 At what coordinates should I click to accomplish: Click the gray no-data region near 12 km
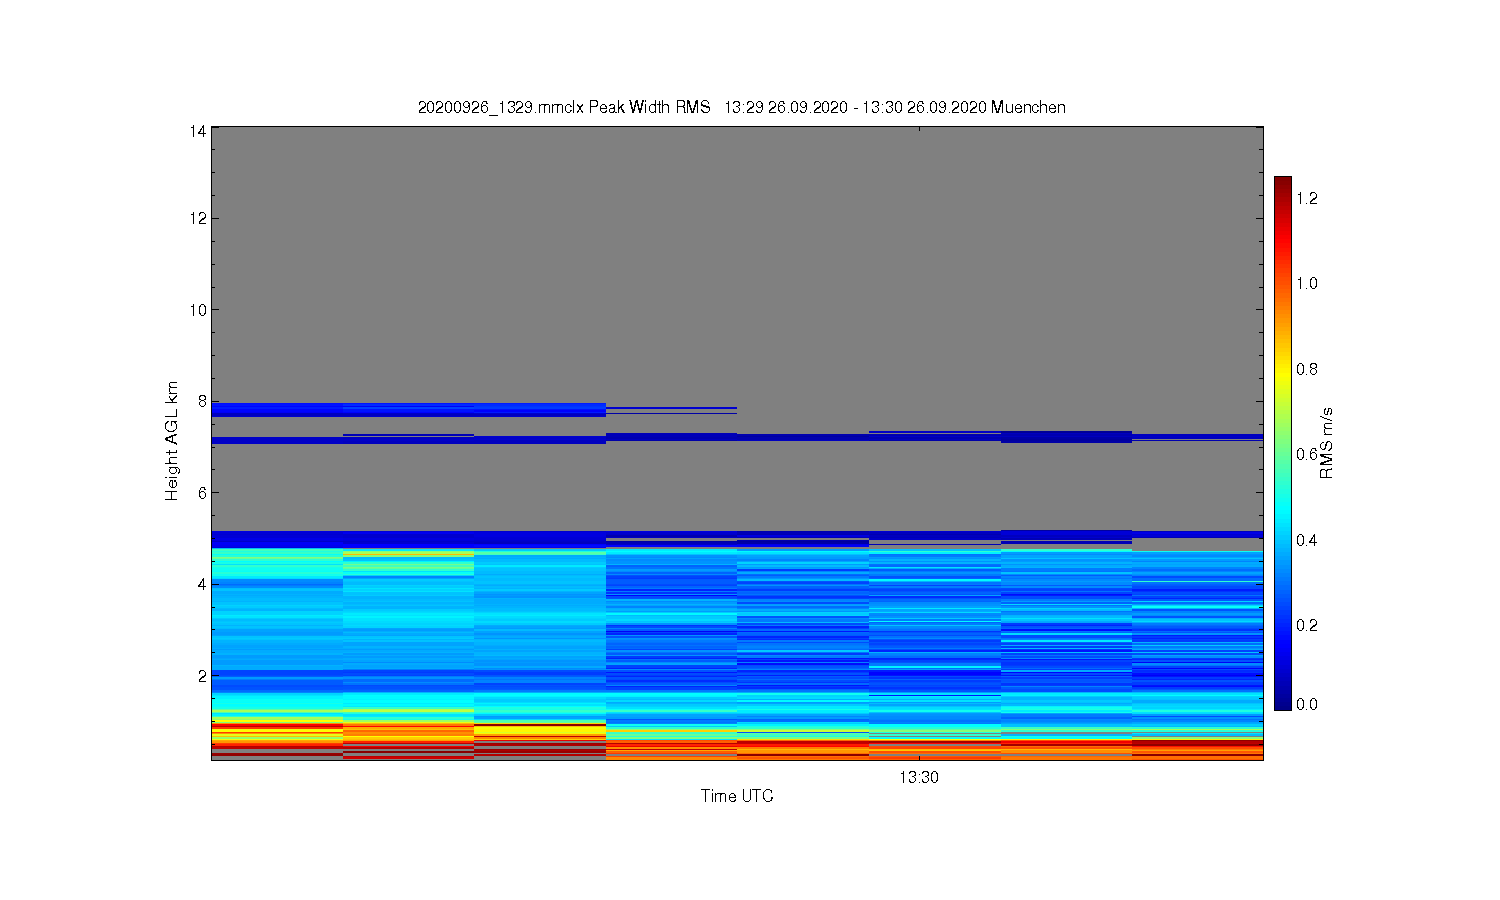point(737,218)
